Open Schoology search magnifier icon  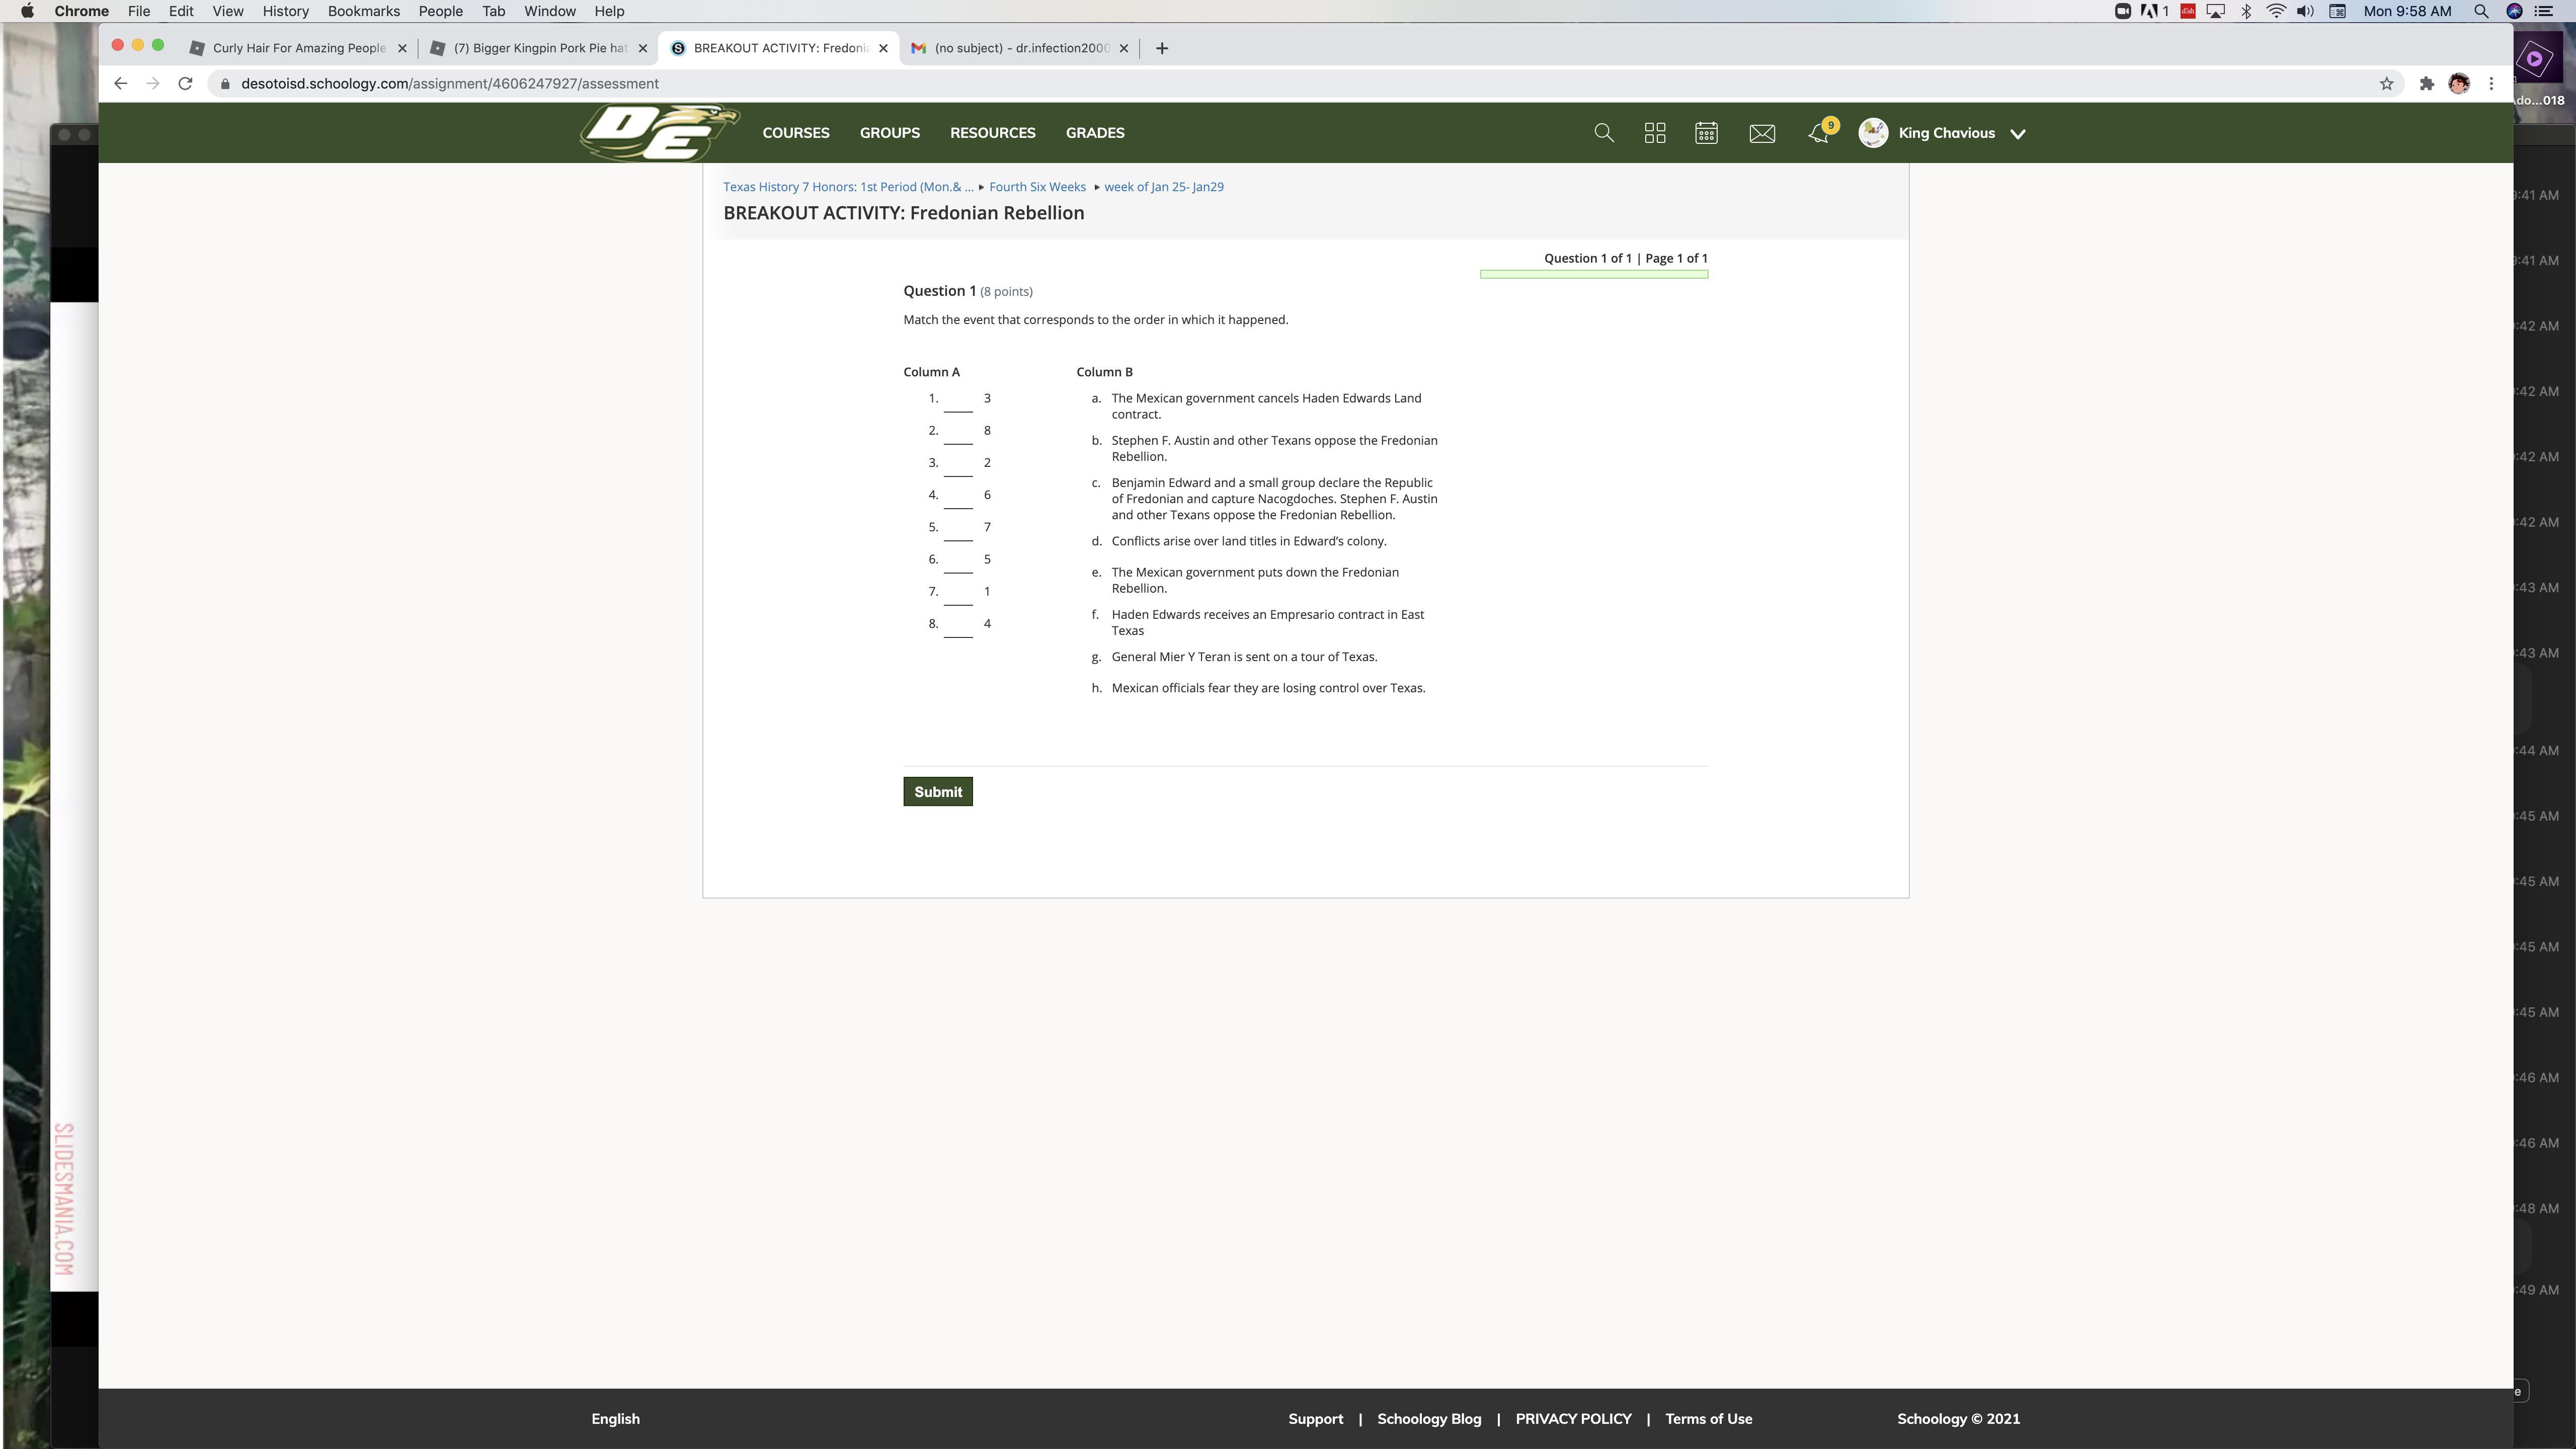(x=1603, y=133)
